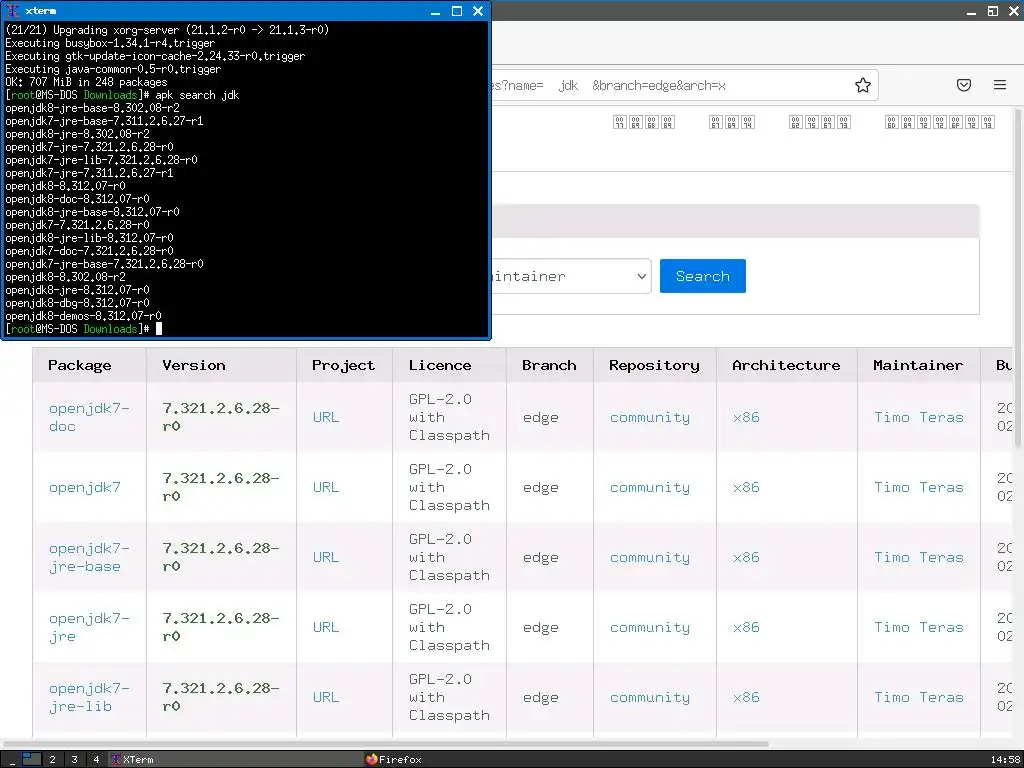Switch to the highlighted first workspace pager

(31, 759)
